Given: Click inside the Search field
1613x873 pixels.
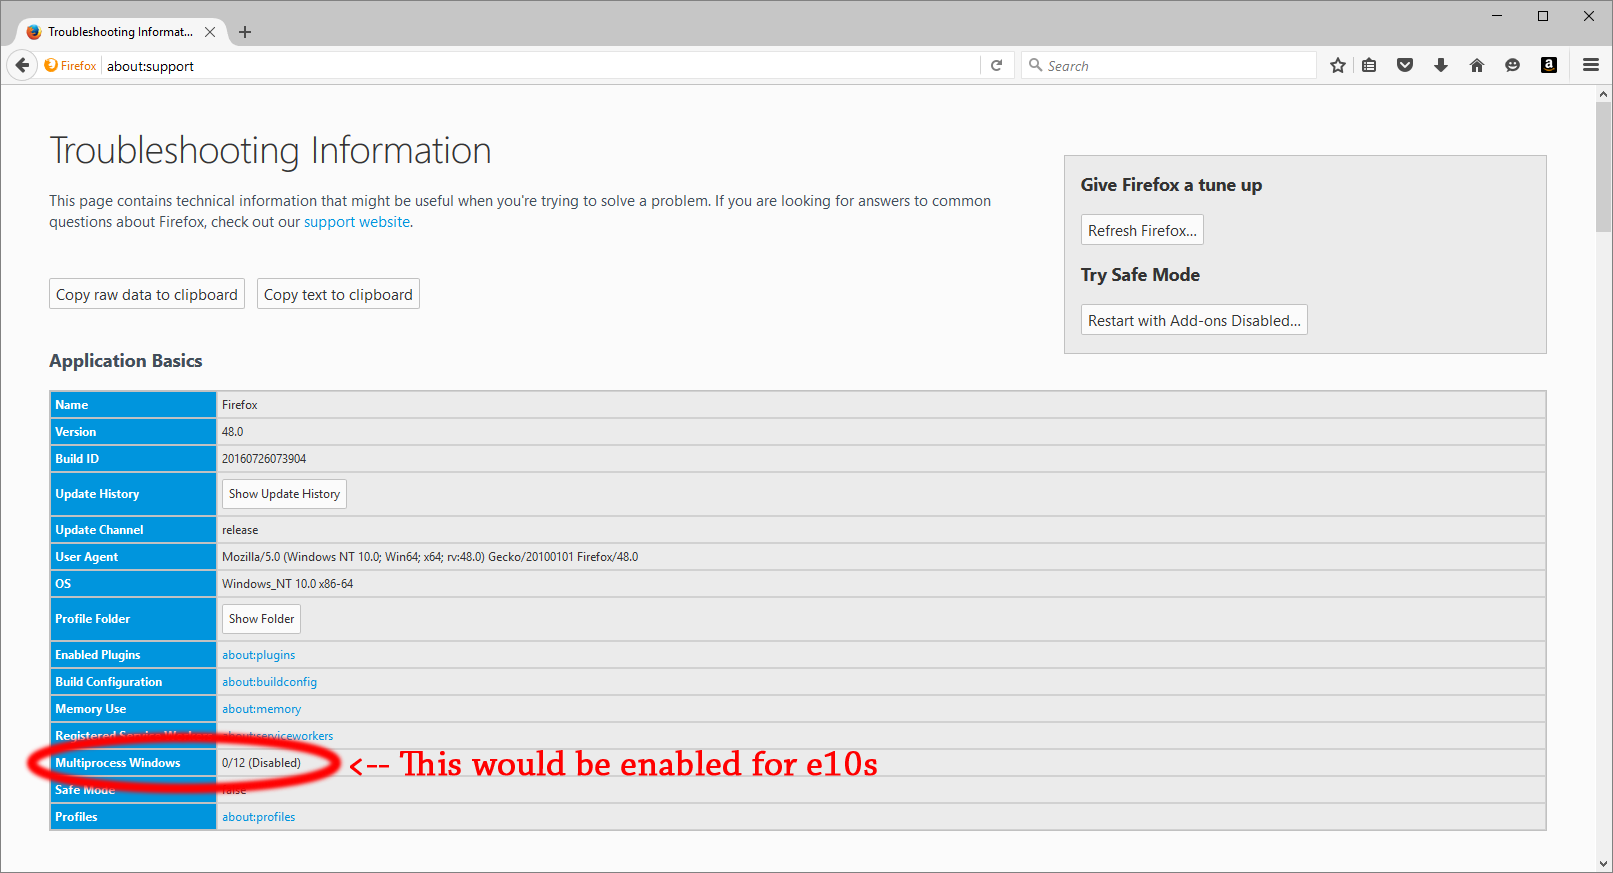Looking at the screenshot, I should (1170, 66).
